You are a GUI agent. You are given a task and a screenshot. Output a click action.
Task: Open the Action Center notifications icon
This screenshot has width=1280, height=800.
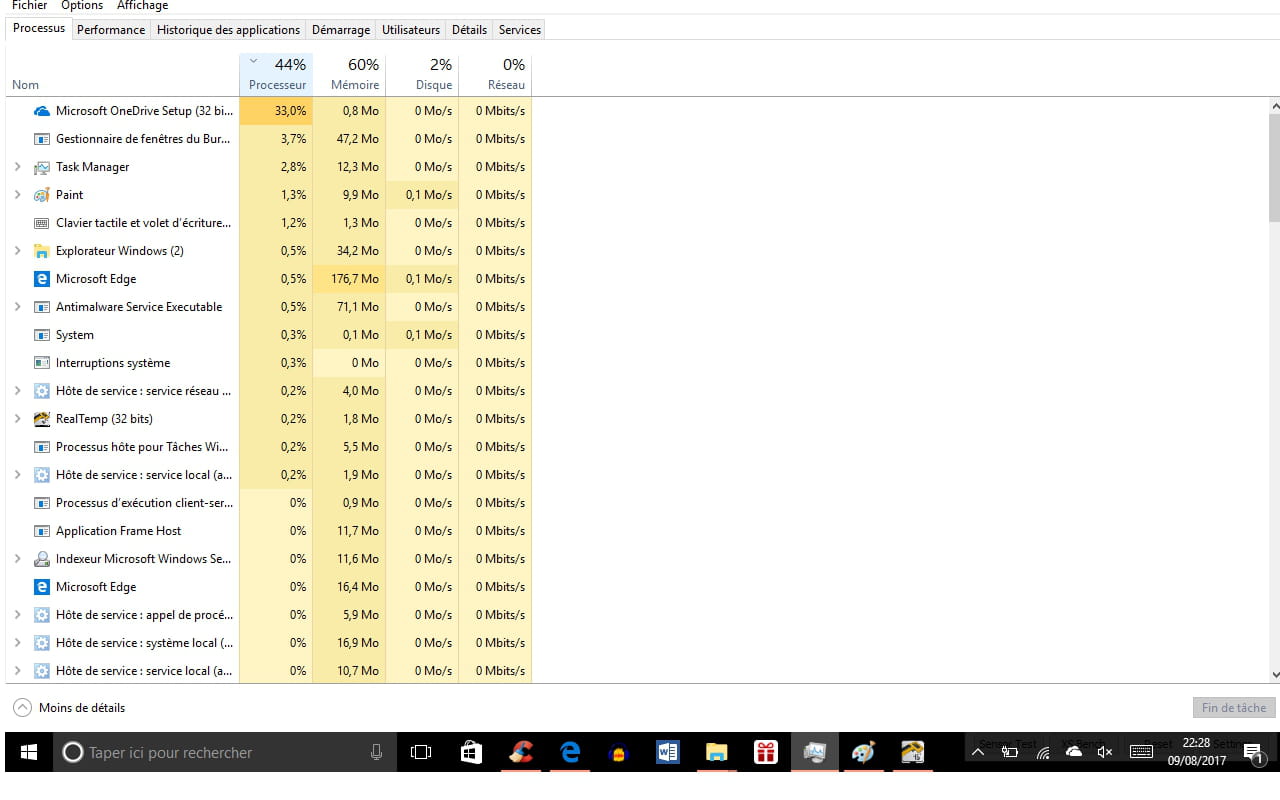pyautogui.click(x=1253, y=753)
